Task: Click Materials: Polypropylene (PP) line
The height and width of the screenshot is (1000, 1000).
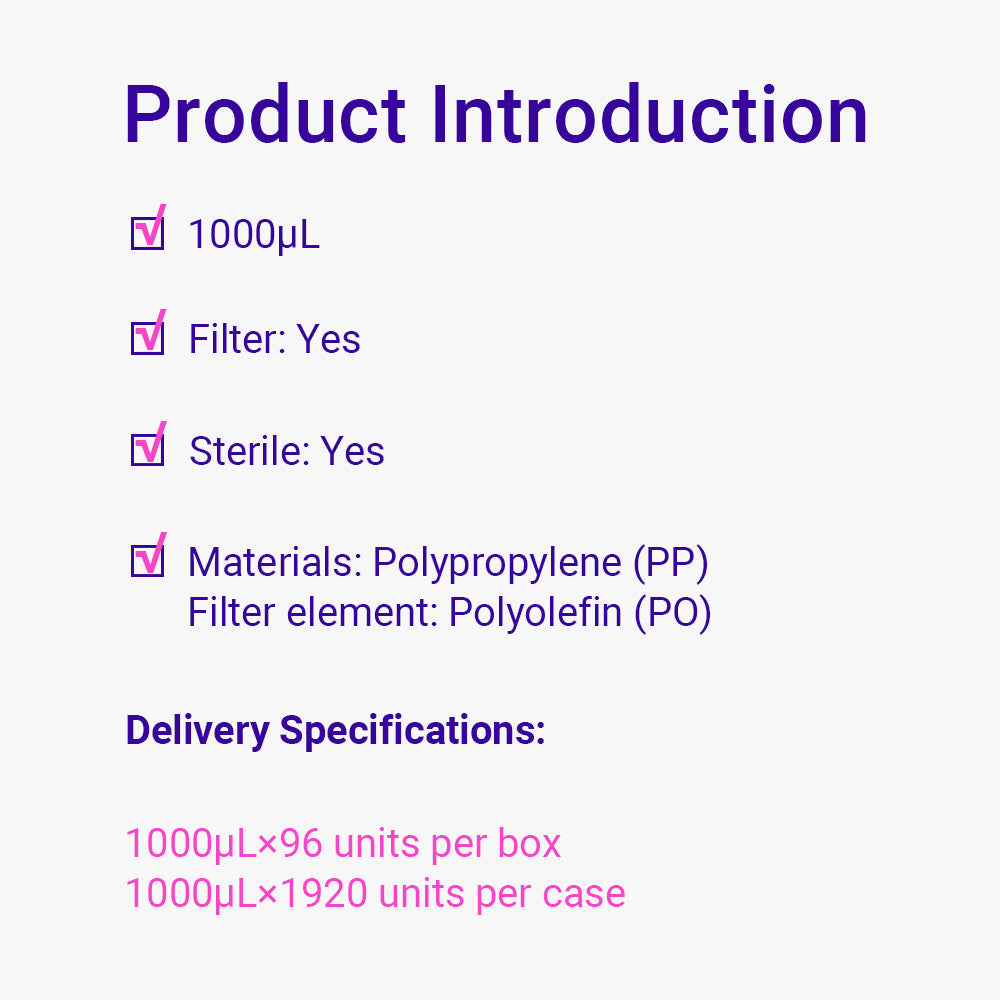Action: pyautogui.click(x=448, y=563)
